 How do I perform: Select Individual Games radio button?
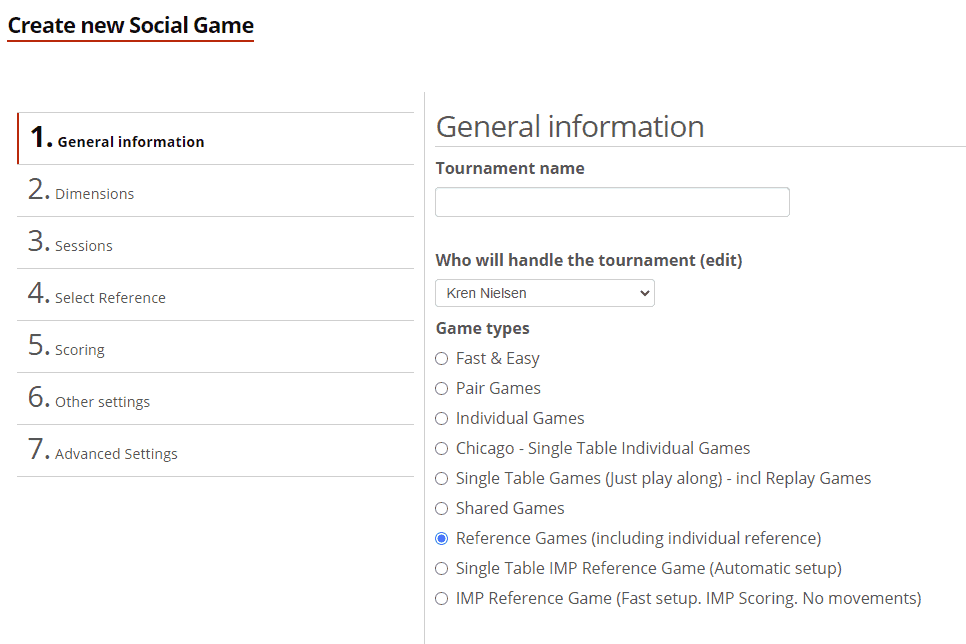click(442, 419)
